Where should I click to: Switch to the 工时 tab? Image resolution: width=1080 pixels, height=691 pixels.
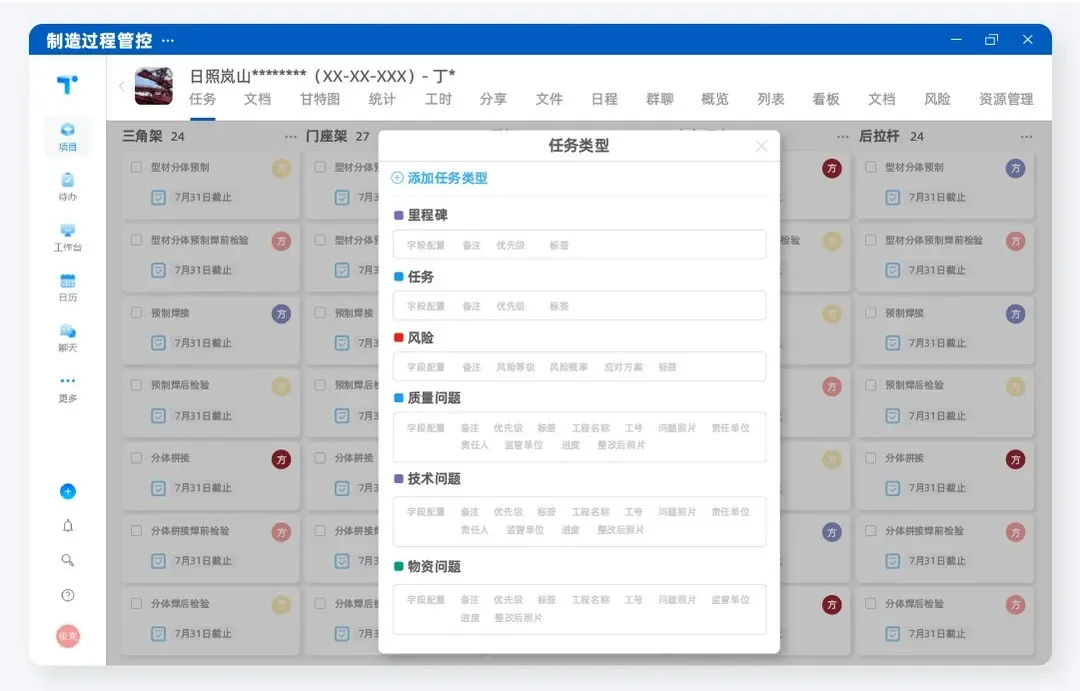438,99
